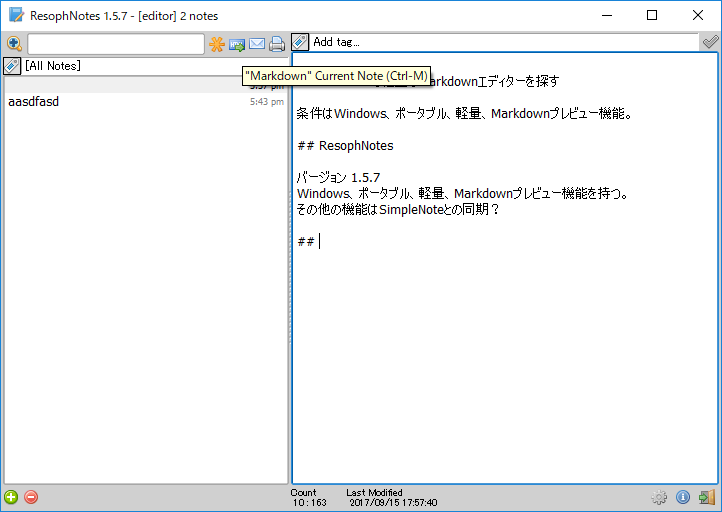Click the tag icon beside Add tag
Image resolution: width=722 pixels, height=512 pixels.
coord(300,42)
